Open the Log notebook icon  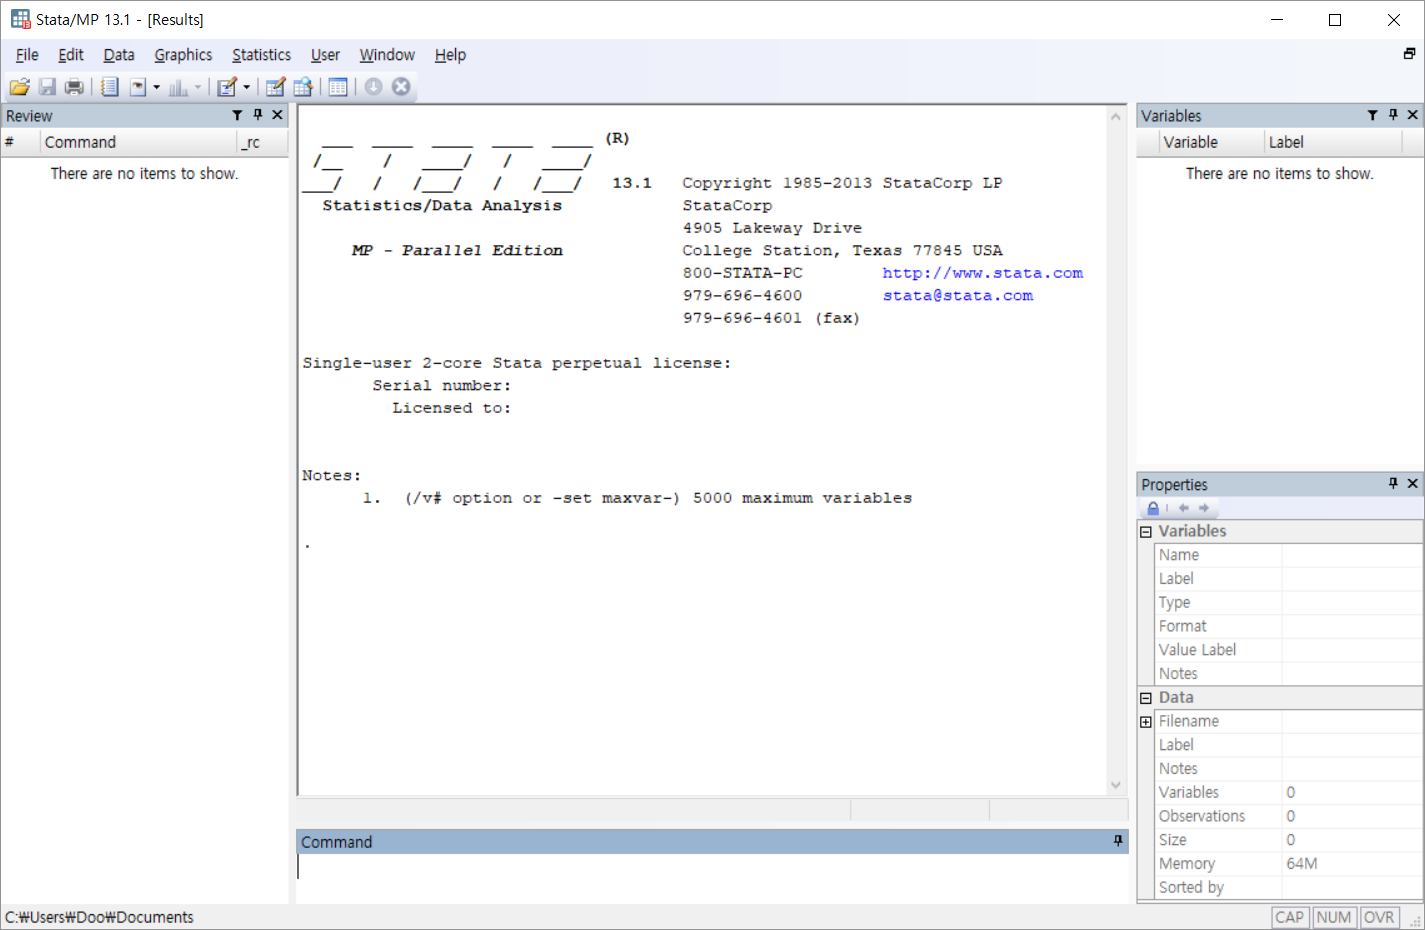point(110,87)
